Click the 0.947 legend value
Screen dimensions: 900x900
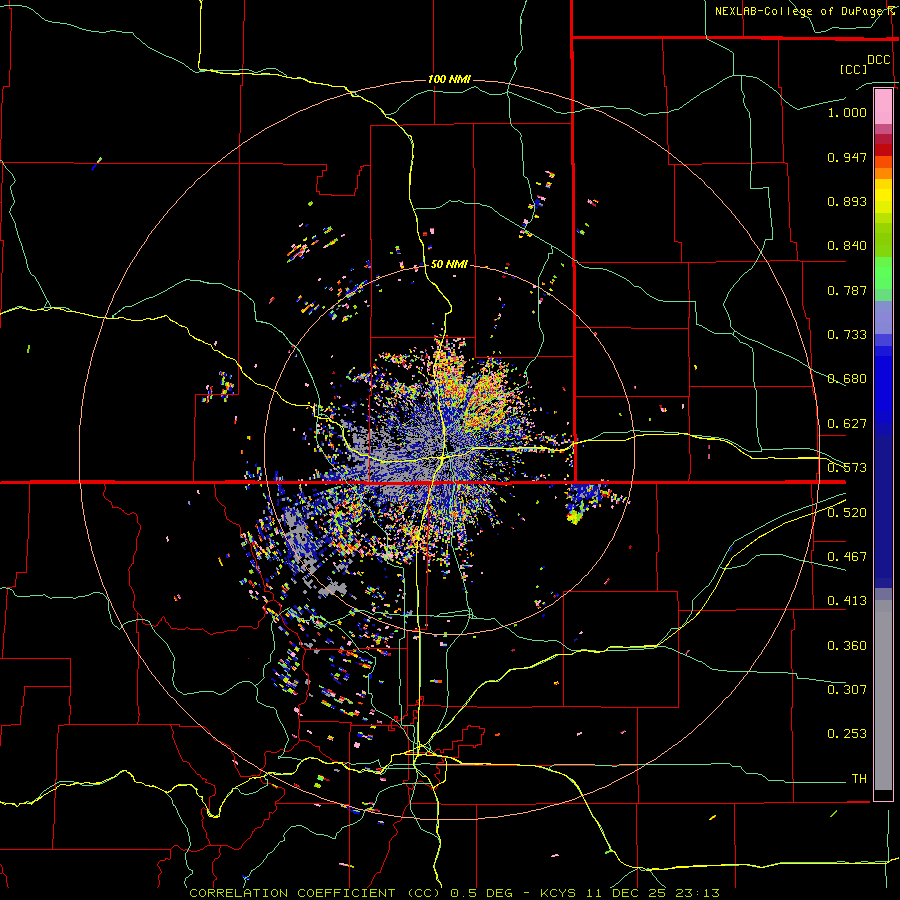847,157
